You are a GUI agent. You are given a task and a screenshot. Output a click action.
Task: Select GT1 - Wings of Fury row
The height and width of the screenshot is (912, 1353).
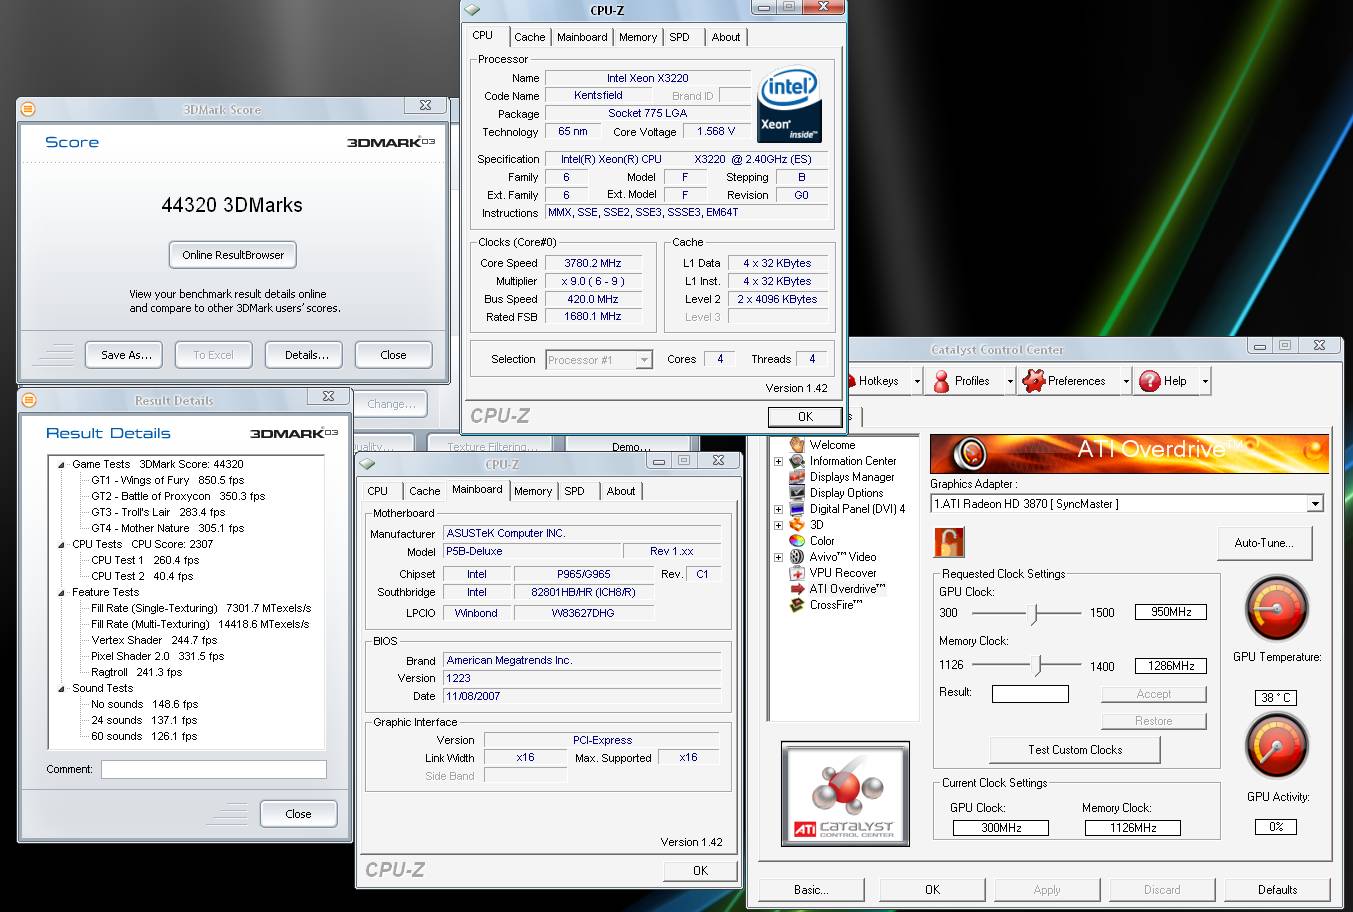167,480
